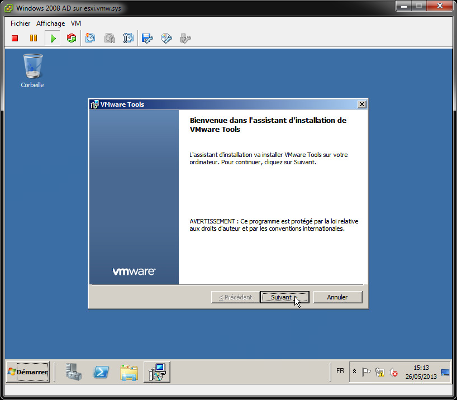The width and height of the screenshot is (457, 400).
Task: Click the Suivant button in the wizard
Action: pyautogui.click(x=284, y=297)
